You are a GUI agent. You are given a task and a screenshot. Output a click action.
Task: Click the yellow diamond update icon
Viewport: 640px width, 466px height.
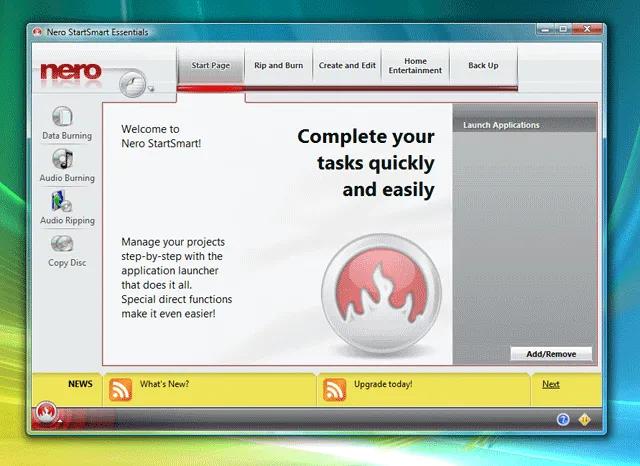click(584, 419)
